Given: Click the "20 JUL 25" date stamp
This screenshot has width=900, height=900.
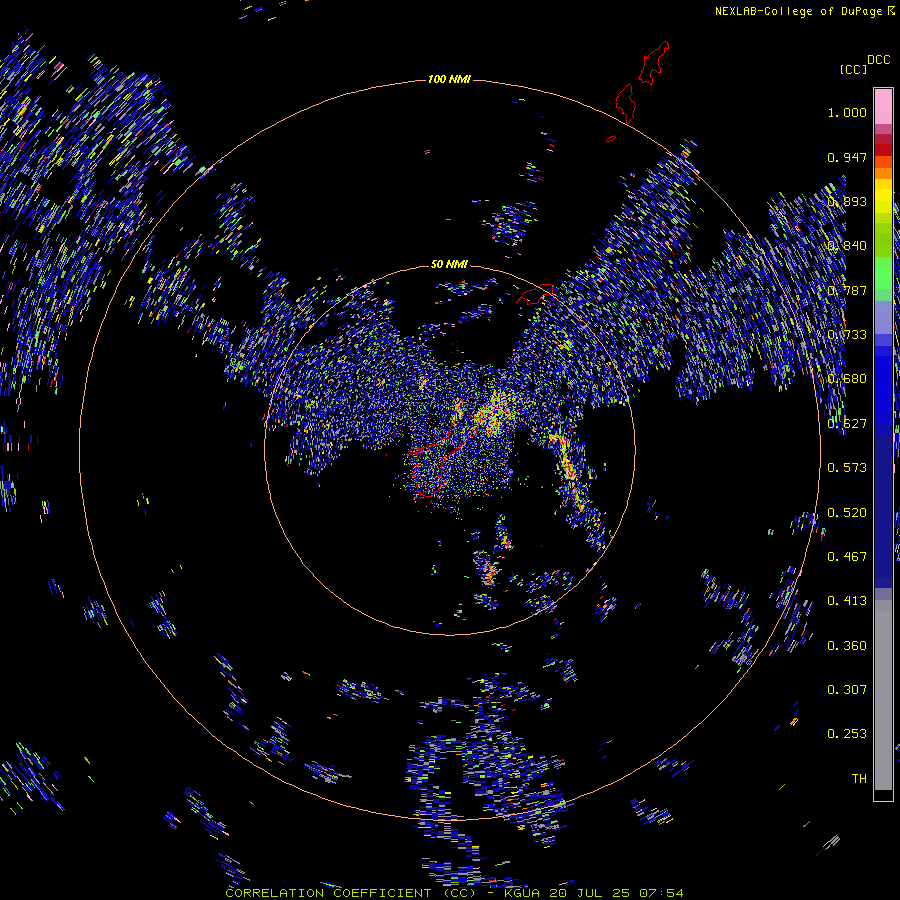Looking at the screenshot, I should [x=589, y=893].
